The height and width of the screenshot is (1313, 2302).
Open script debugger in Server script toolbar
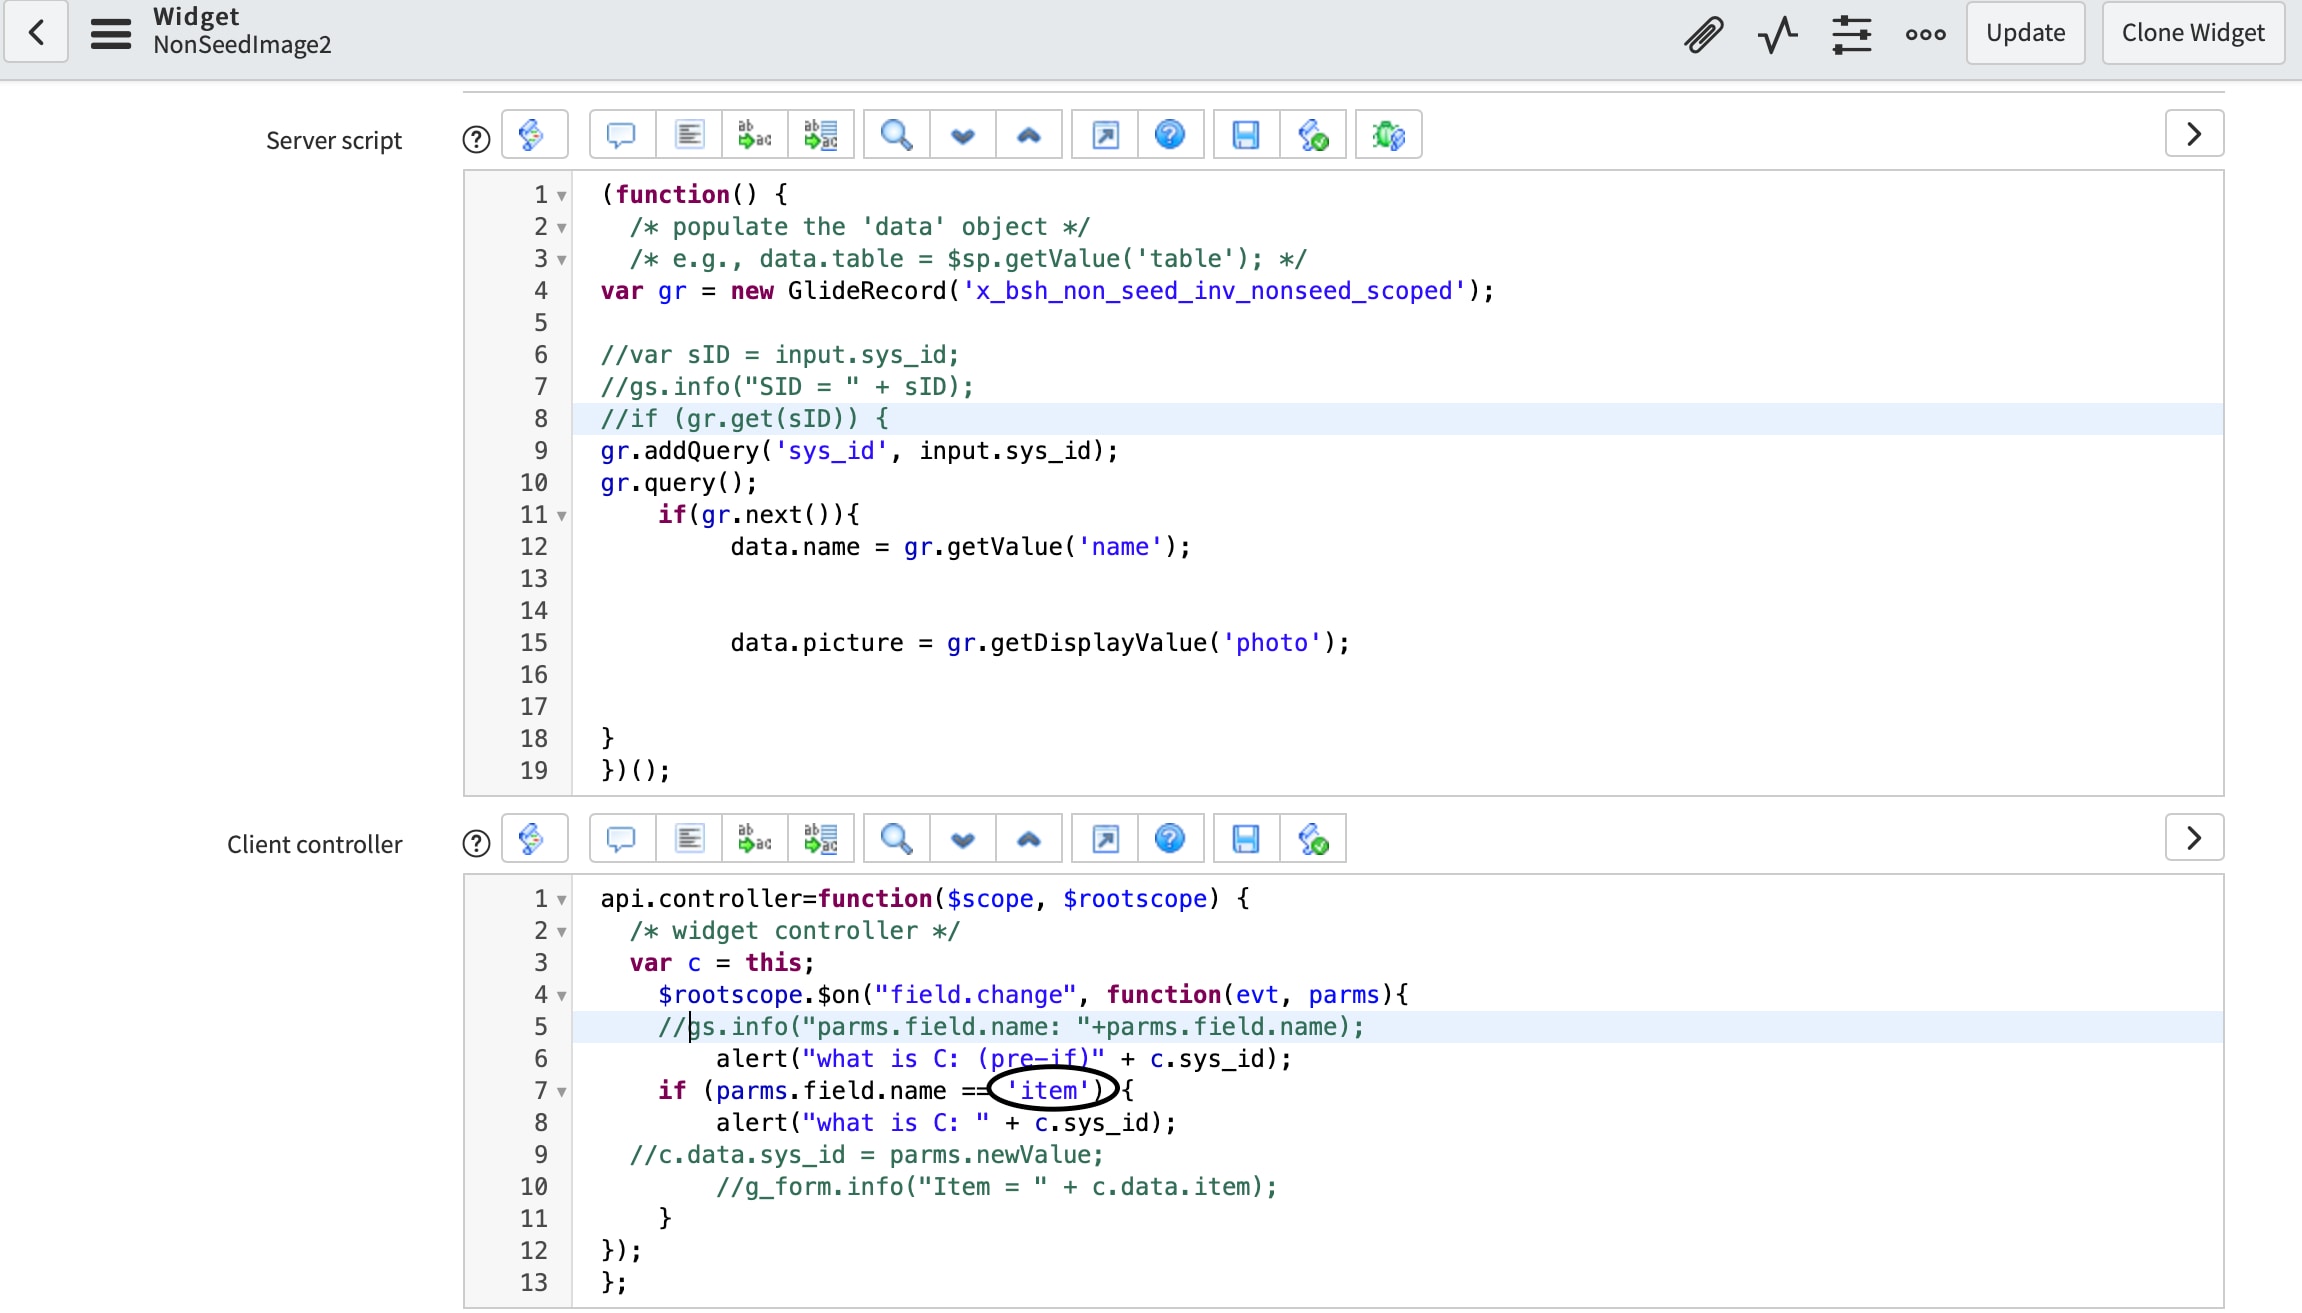(x=1388, y=135)
